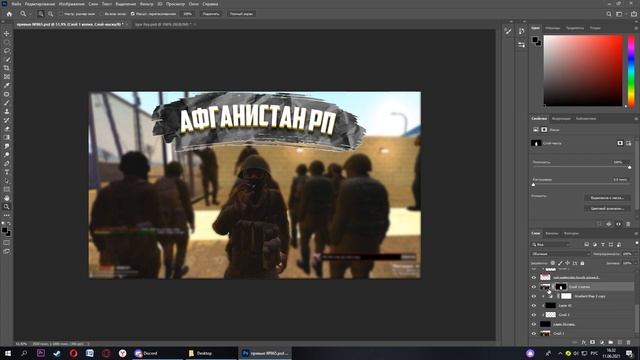Click the fx layer style icon
The width and height of the screenshot is (640, 360).
584,342
